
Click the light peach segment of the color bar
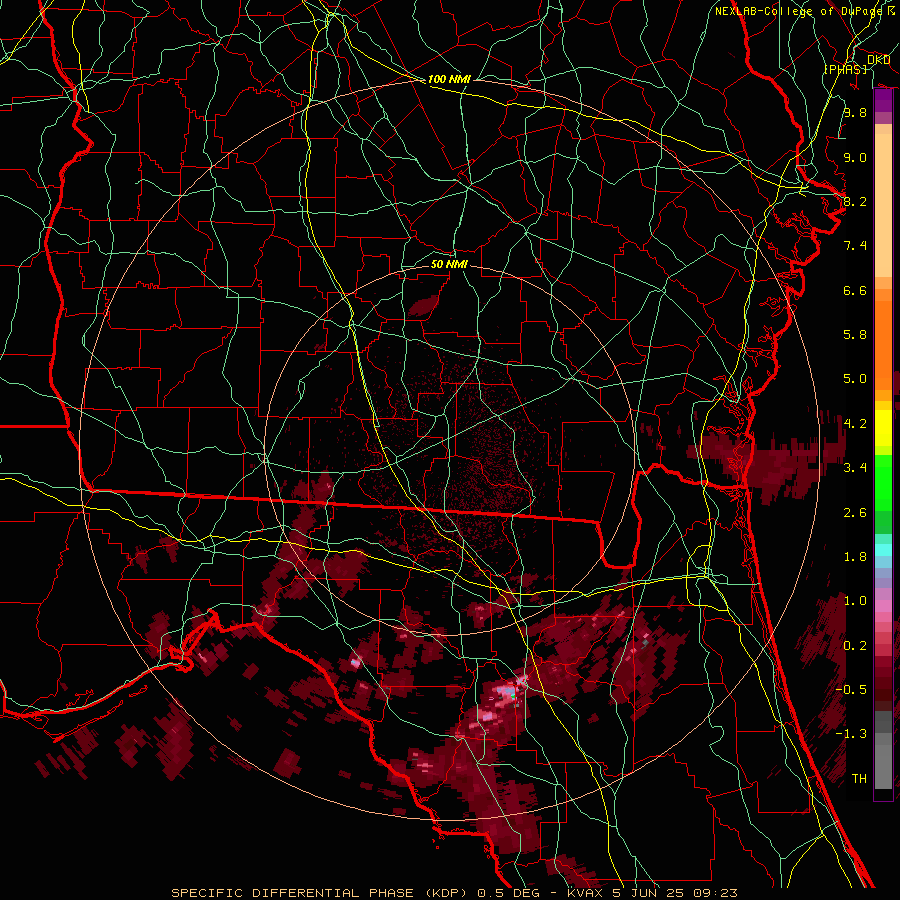click(x=883, y=205)
